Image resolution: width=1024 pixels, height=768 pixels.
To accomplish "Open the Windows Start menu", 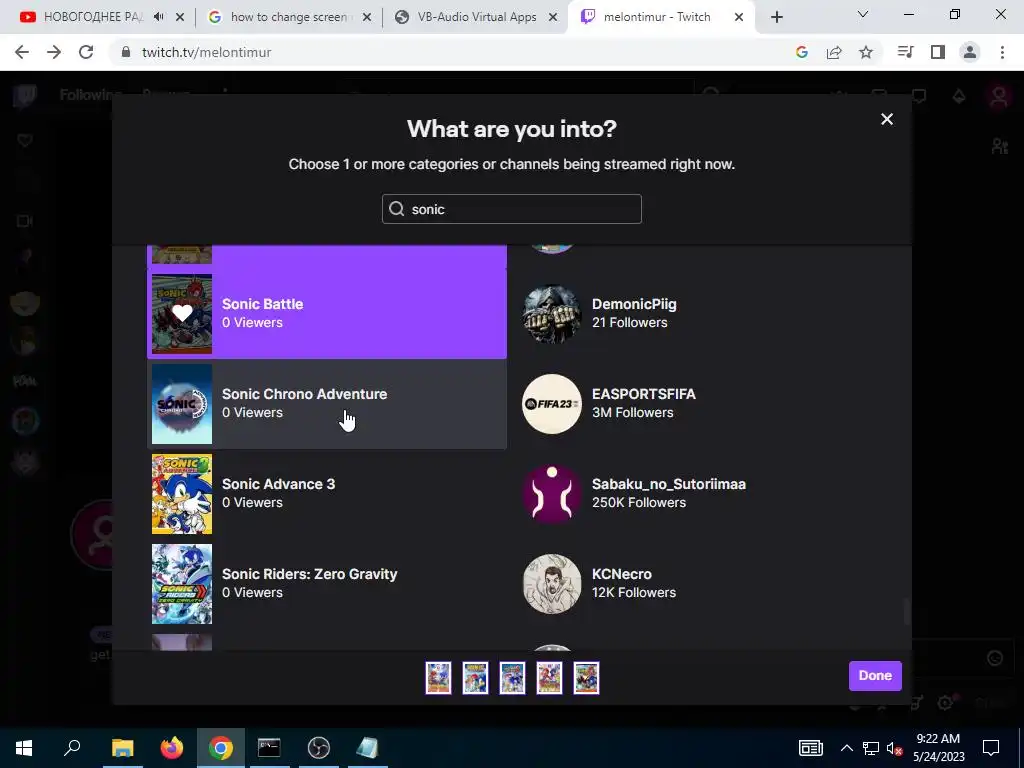I will click(x=24, y=748).
